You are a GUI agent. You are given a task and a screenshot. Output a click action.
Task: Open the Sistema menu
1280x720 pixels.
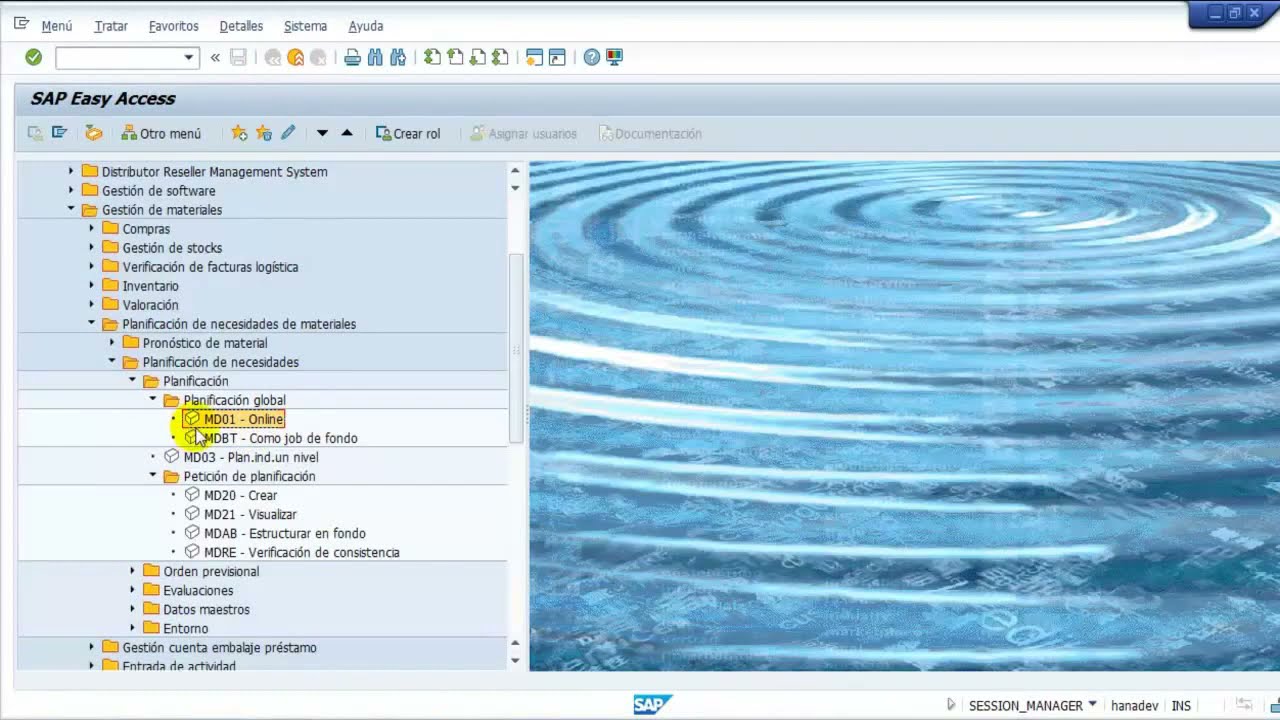click(x=305, y=26)
